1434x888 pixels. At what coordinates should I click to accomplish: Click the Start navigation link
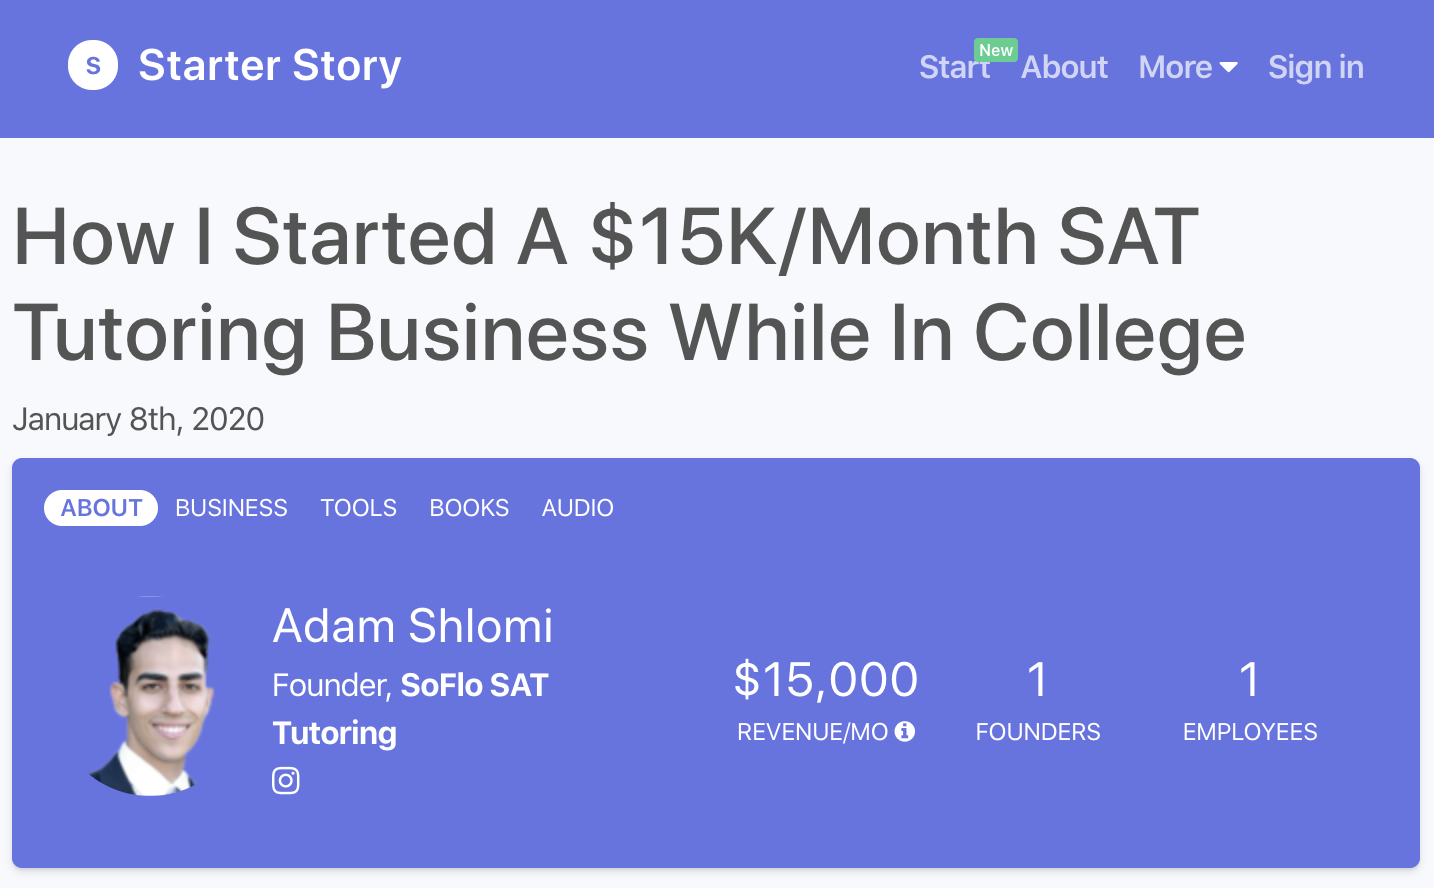(x=952, y=68)
